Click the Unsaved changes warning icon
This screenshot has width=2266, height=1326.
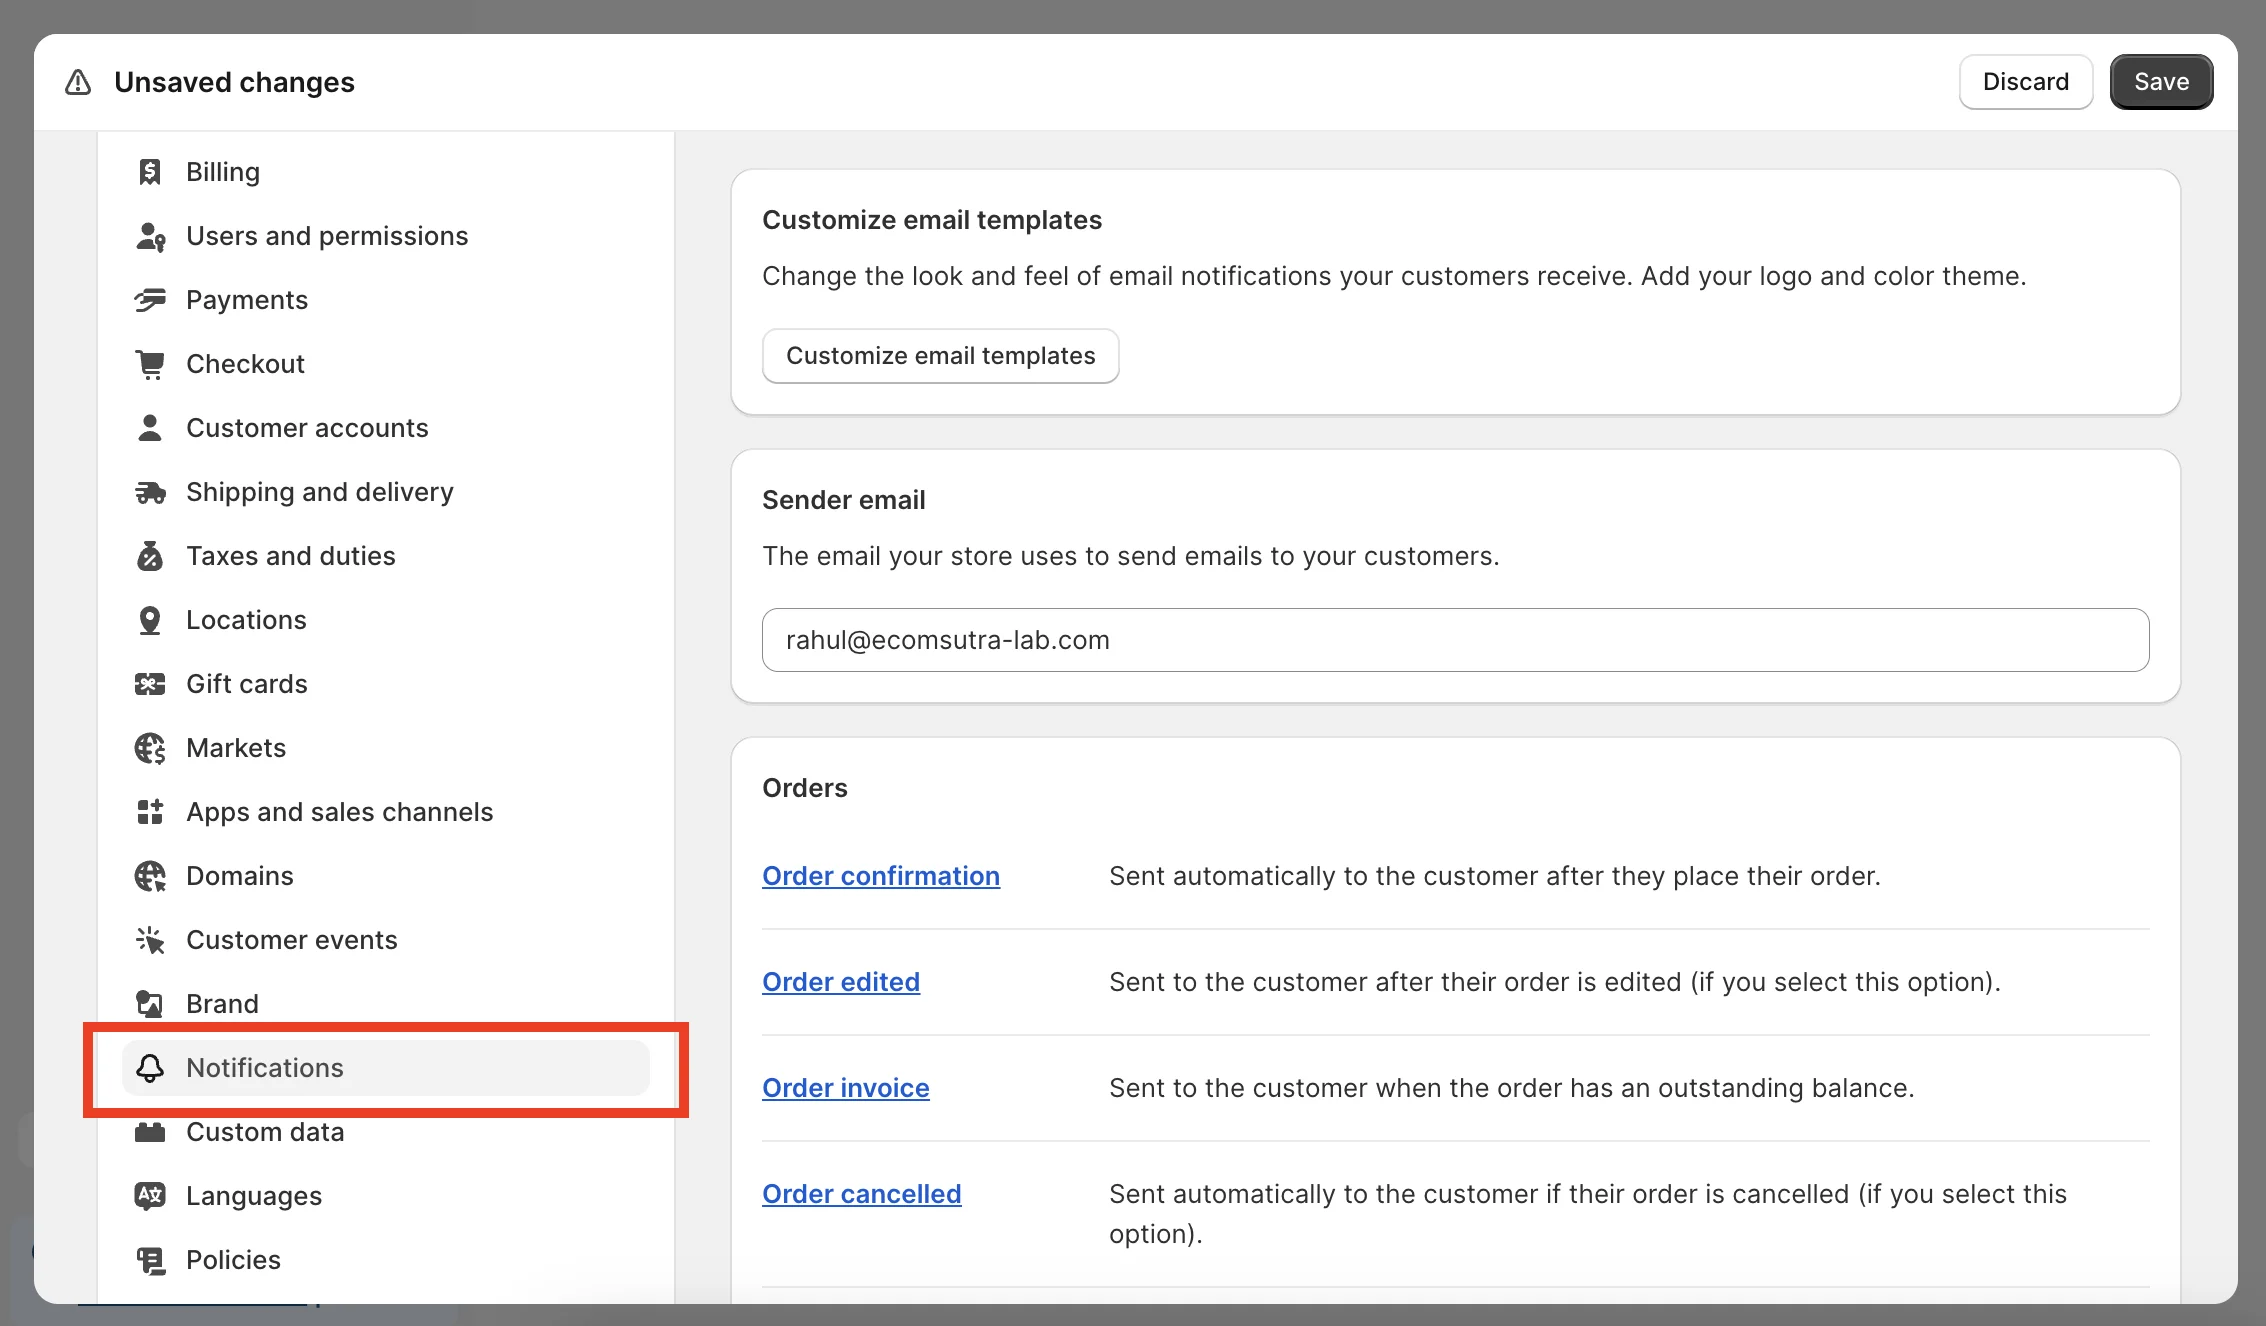[x=78, y=82]
